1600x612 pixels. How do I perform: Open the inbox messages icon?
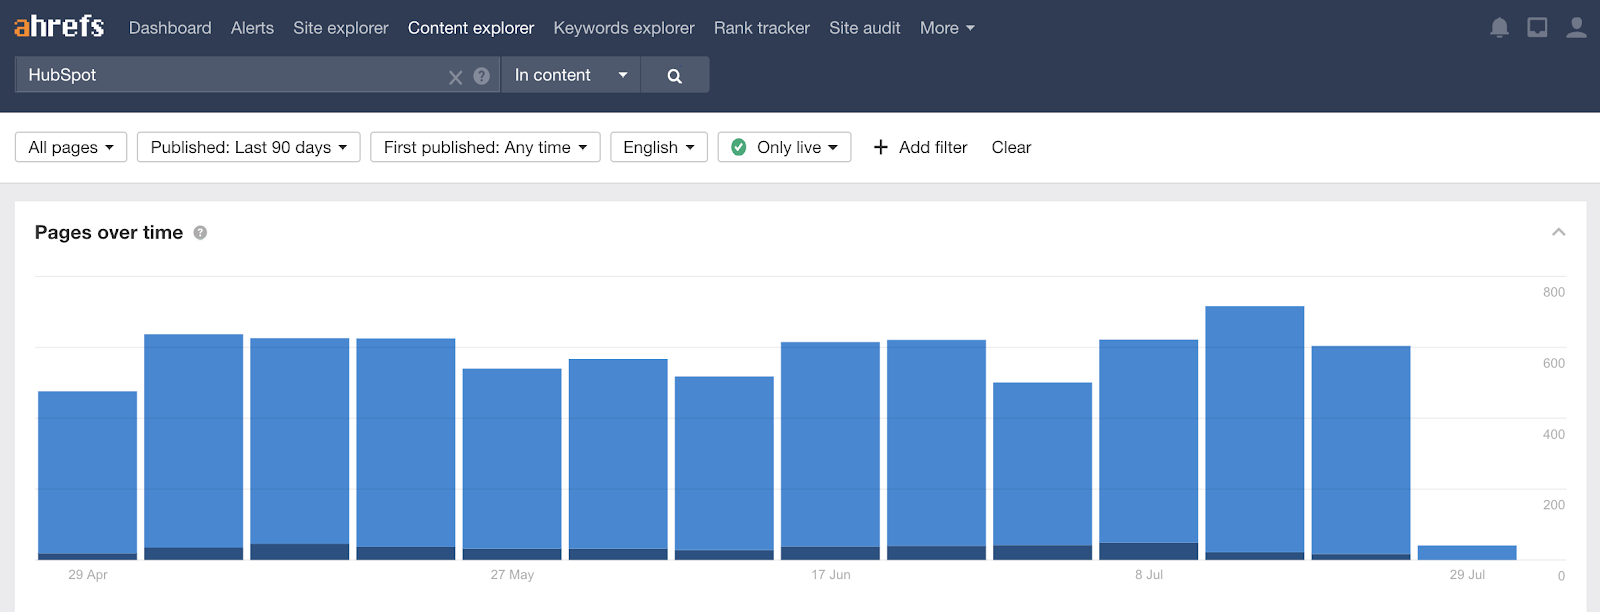pyautogui.click(x=1537, y=28)
